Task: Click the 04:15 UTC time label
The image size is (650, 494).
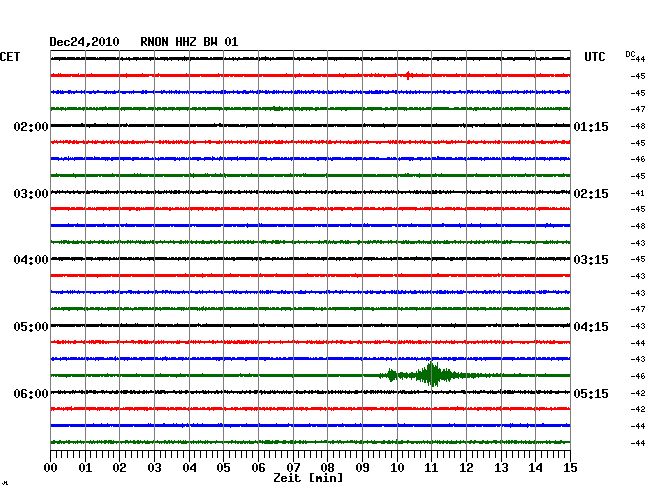Action: (x=591, y=327)
